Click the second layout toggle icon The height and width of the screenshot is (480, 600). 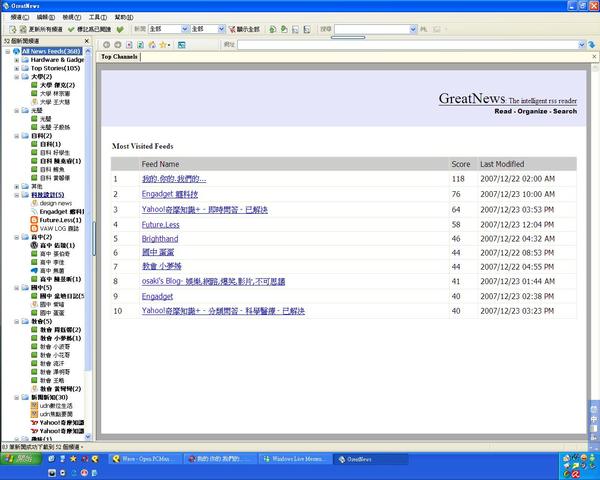click(x=307, y=29)
